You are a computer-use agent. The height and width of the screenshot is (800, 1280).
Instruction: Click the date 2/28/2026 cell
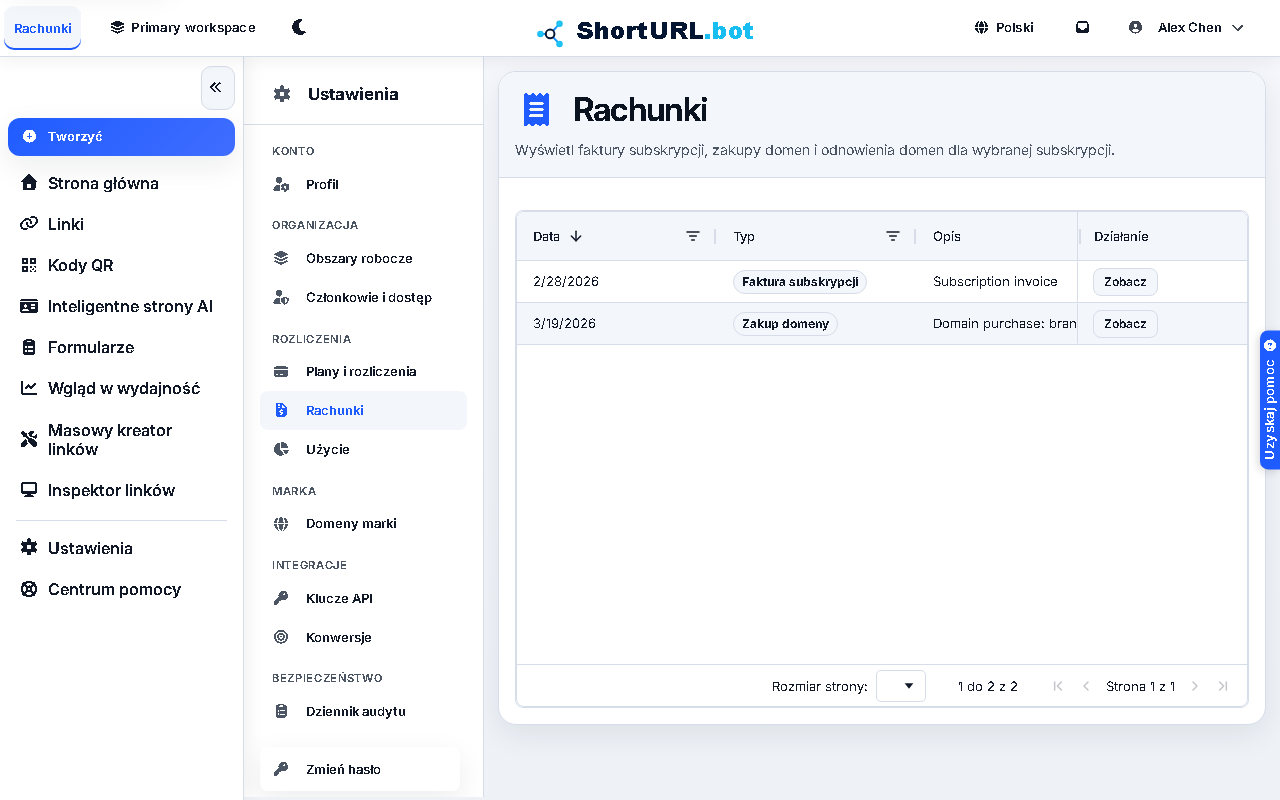566,282
